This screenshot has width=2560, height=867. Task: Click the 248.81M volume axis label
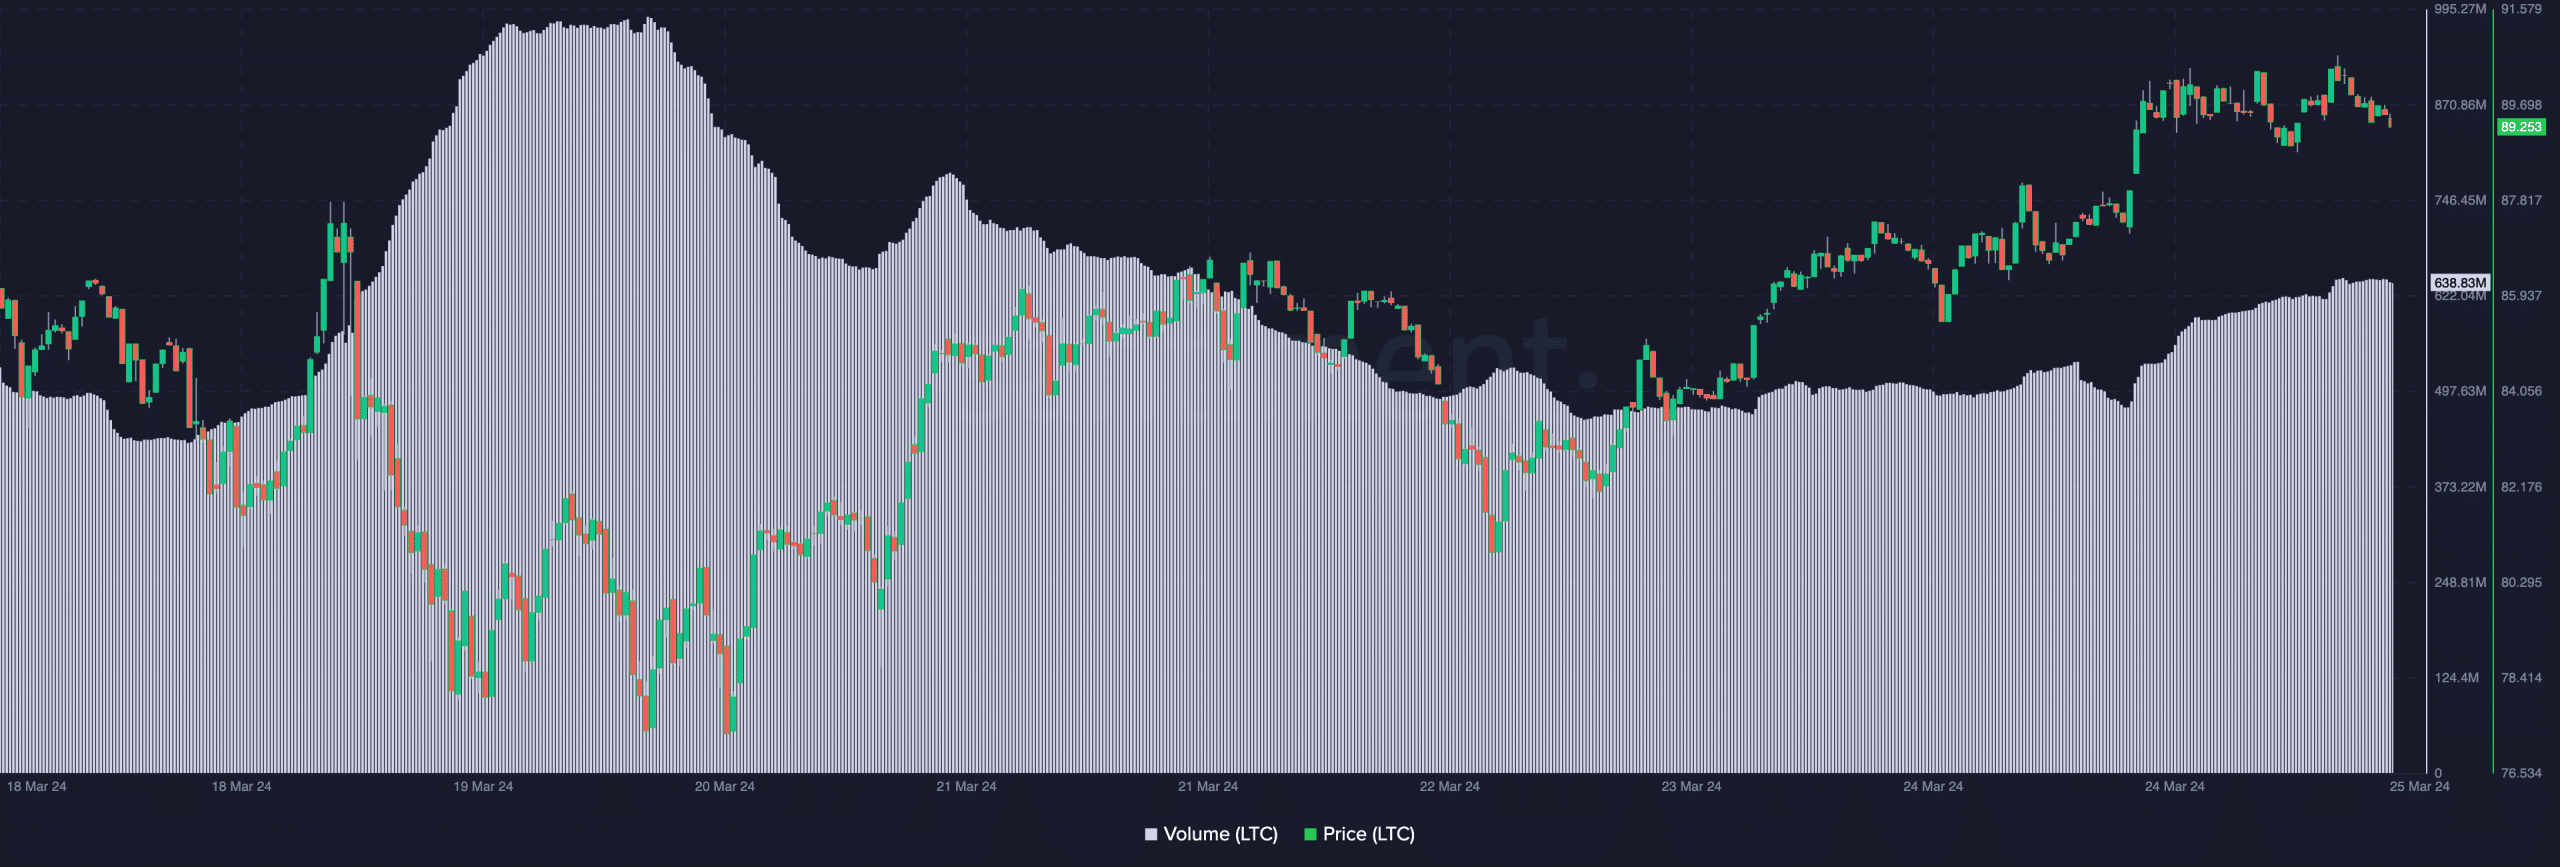(2460, 582)
